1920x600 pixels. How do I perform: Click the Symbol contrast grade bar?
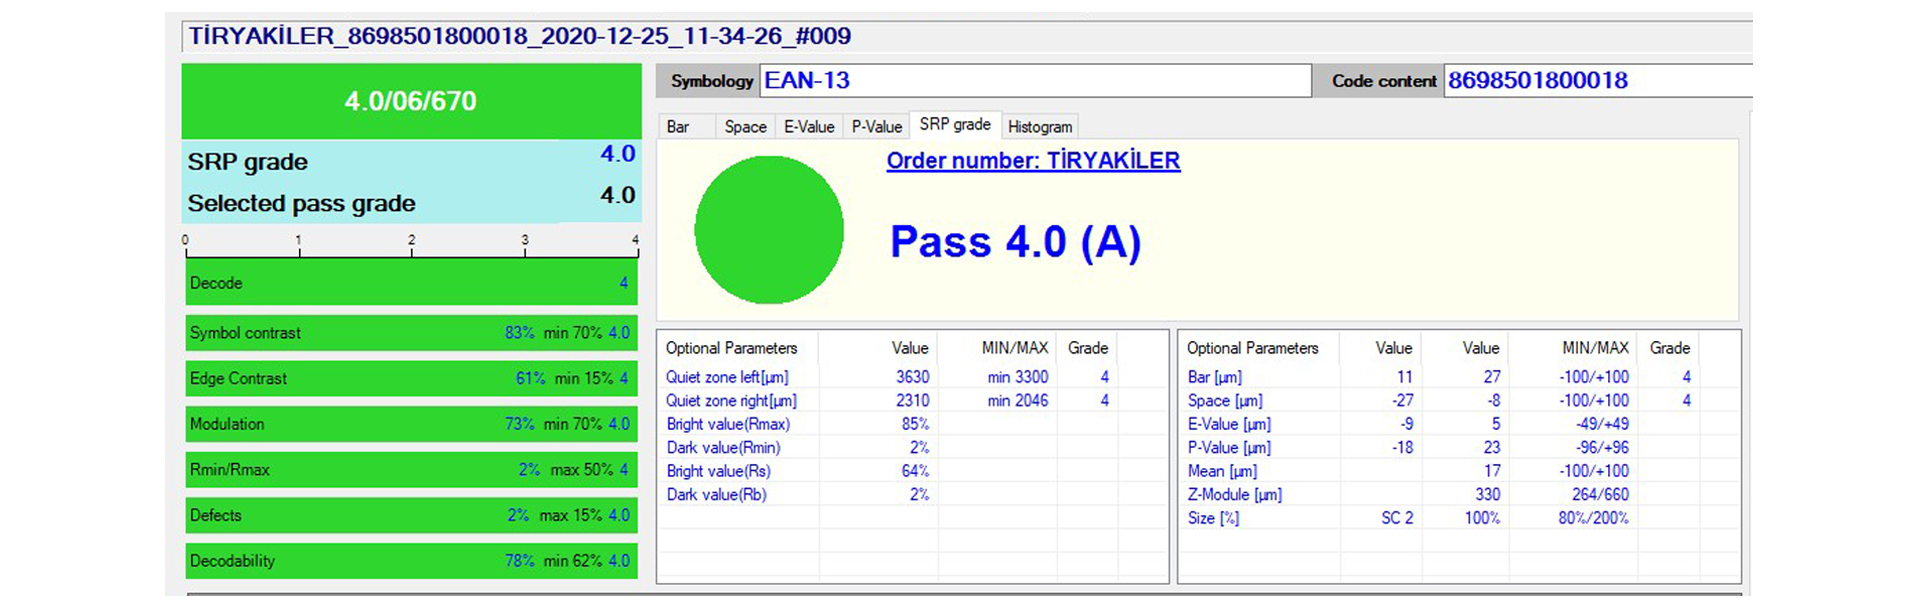411,333
